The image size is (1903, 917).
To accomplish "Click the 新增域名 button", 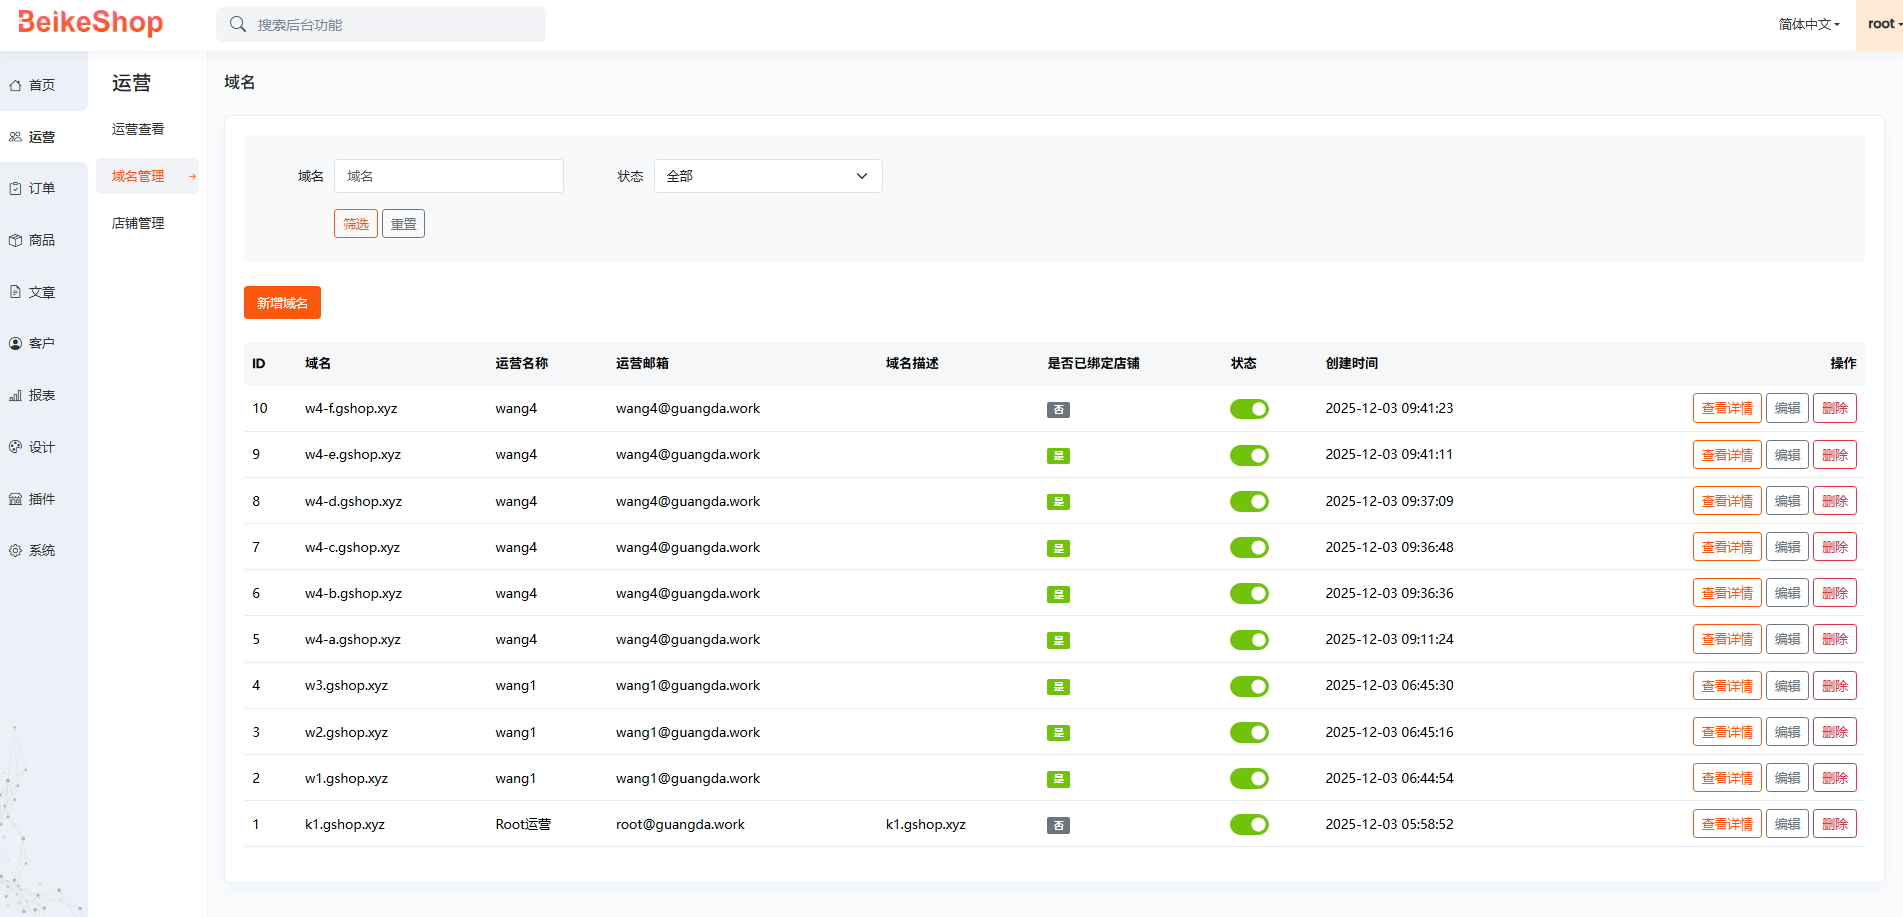I will [282, 303].
